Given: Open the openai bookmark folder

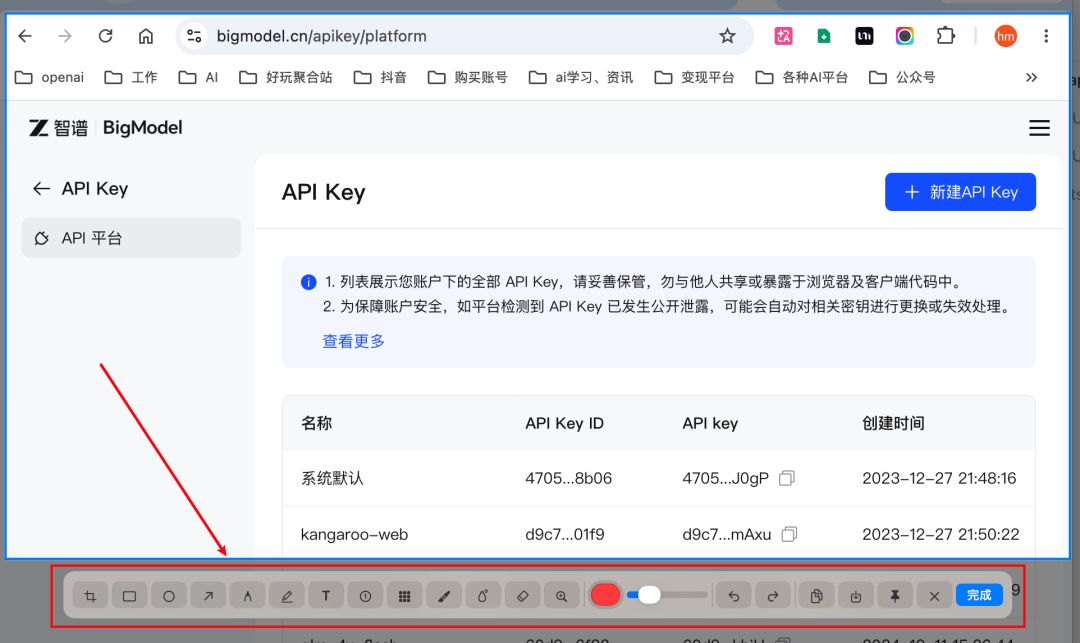Looking at the screenshot, I should [x=50, y=77].
